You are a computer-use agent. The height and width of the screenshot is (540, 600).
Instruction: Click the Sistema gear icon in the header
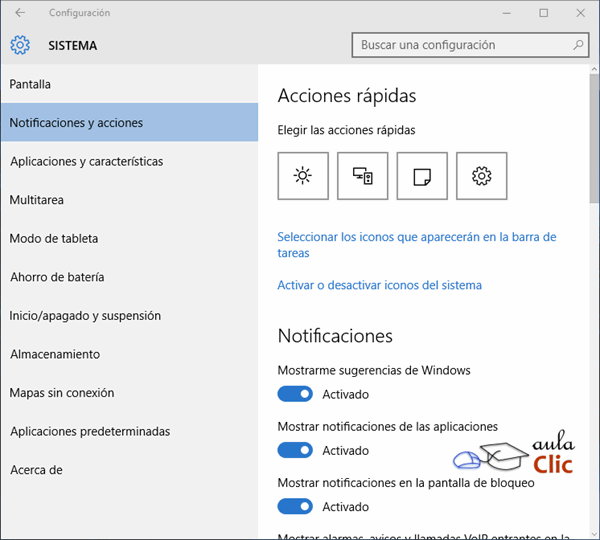tap(20, 45)
